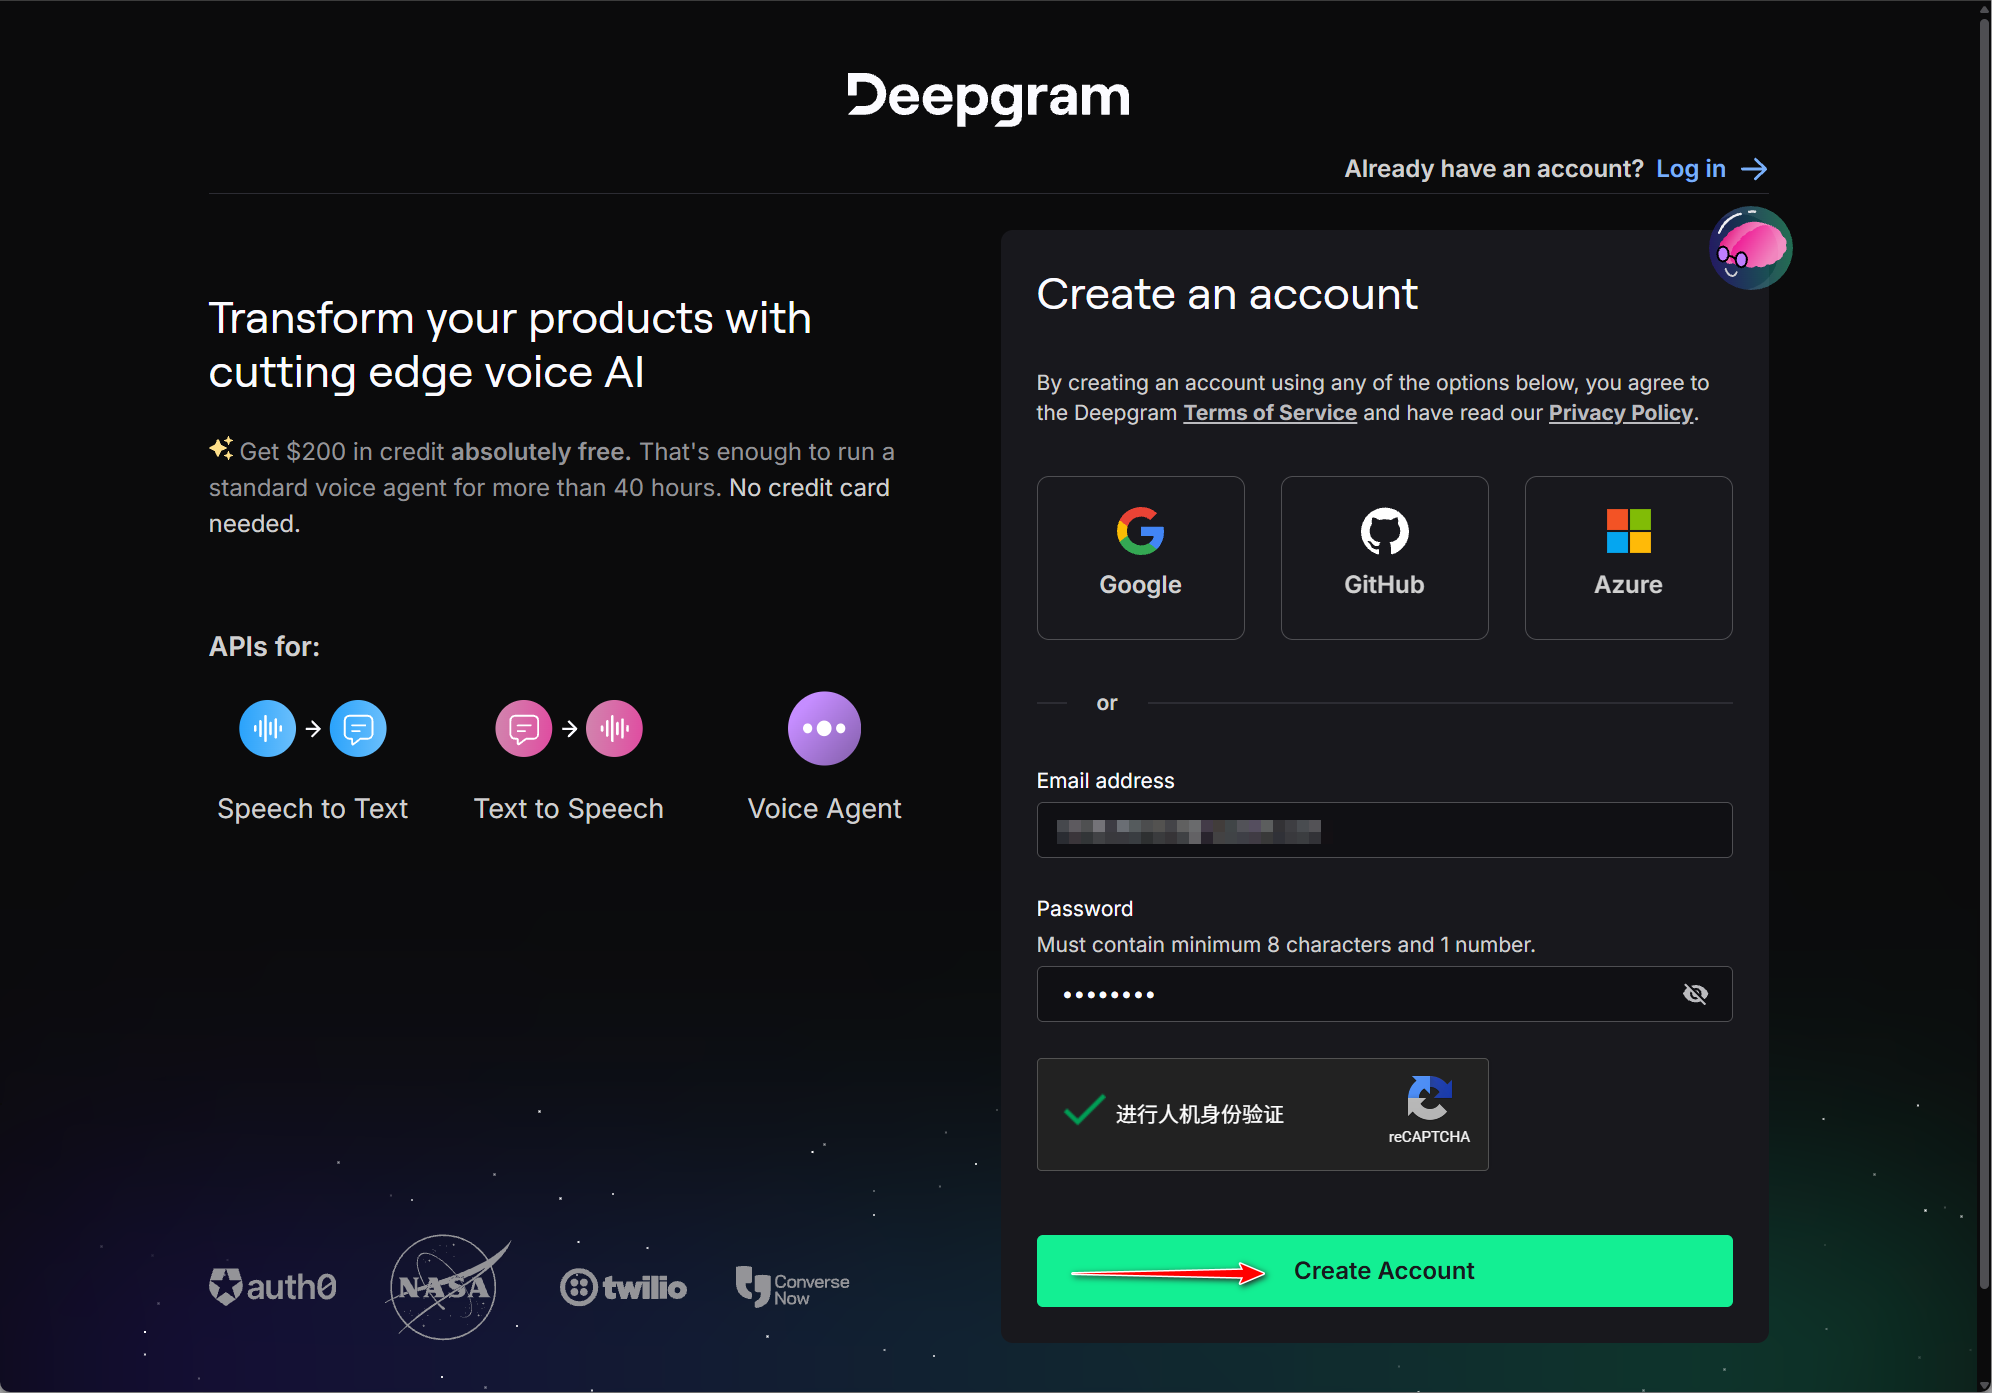Viewport: 1992px width, 1393px height.
Task: Click 'Already have an account?' text
Action: (1493, 169)
